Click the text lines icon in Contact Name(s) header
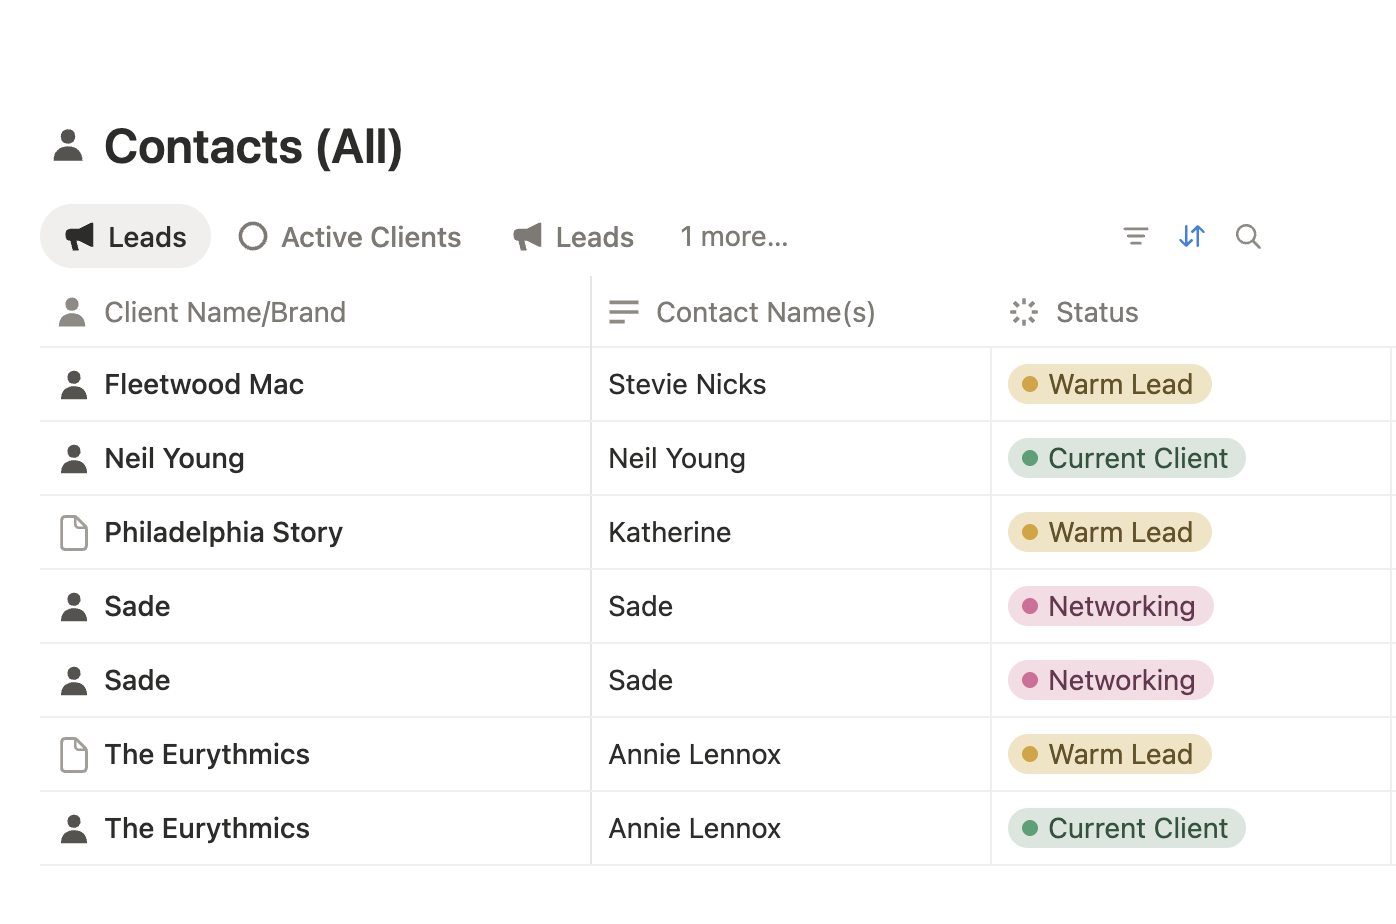The height and width of the screenshot is (924, 1396). pos(624,312)
